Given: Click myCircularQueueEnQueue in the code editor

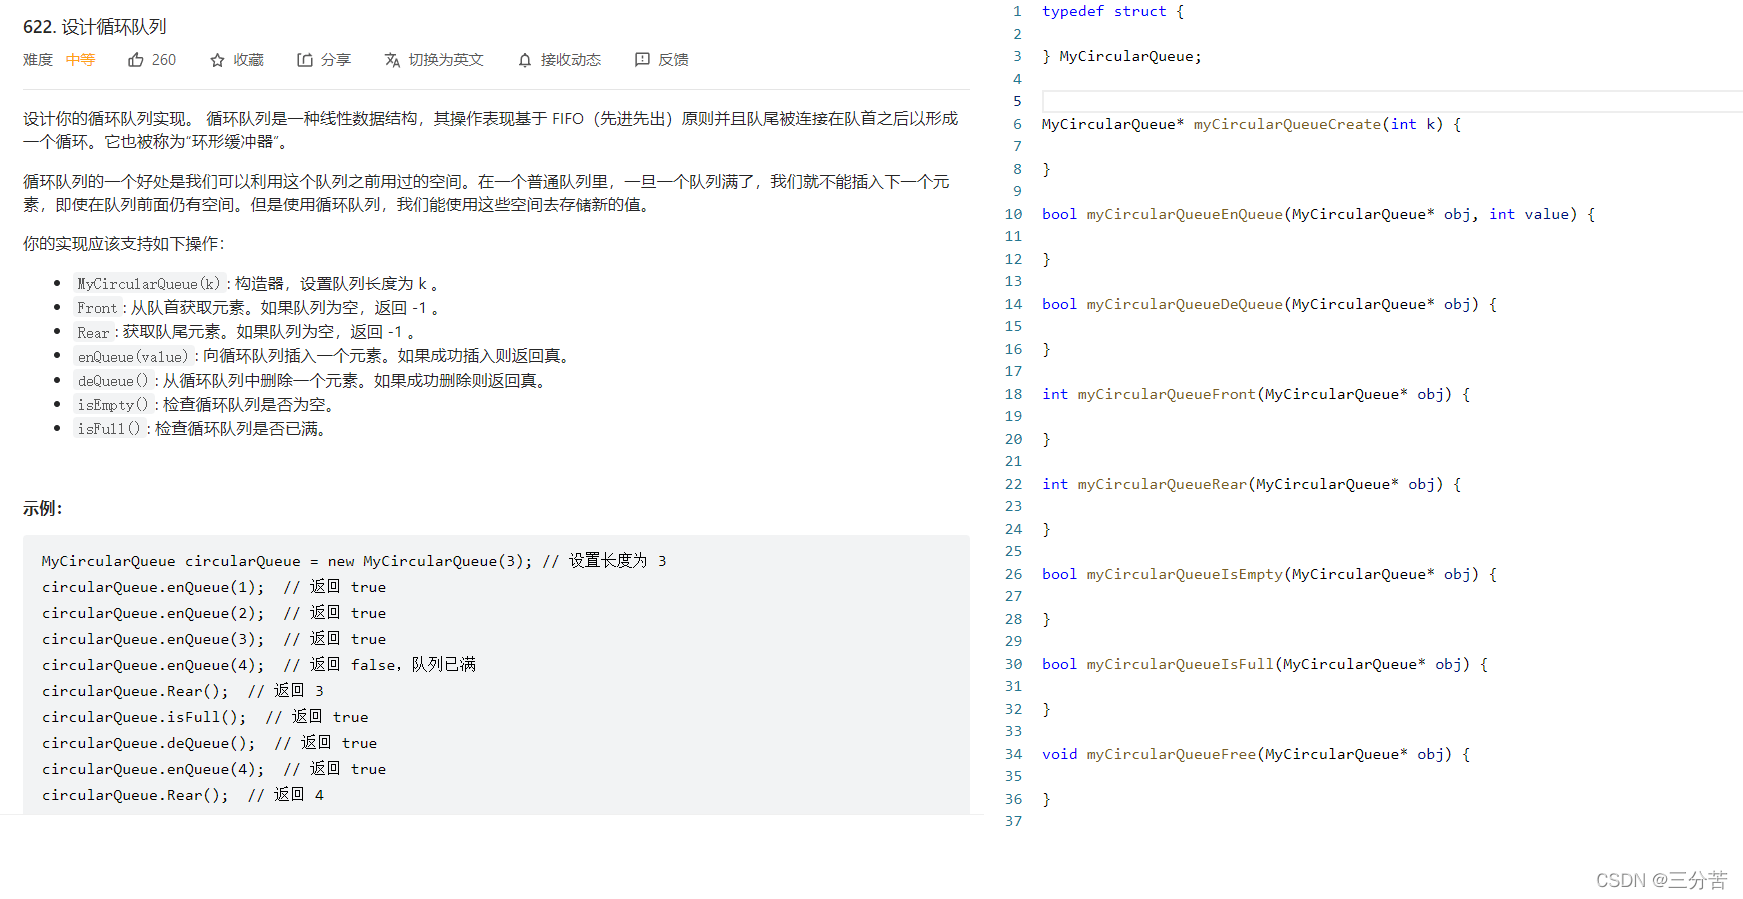Looking at the screenshot, I should 1184,214.
